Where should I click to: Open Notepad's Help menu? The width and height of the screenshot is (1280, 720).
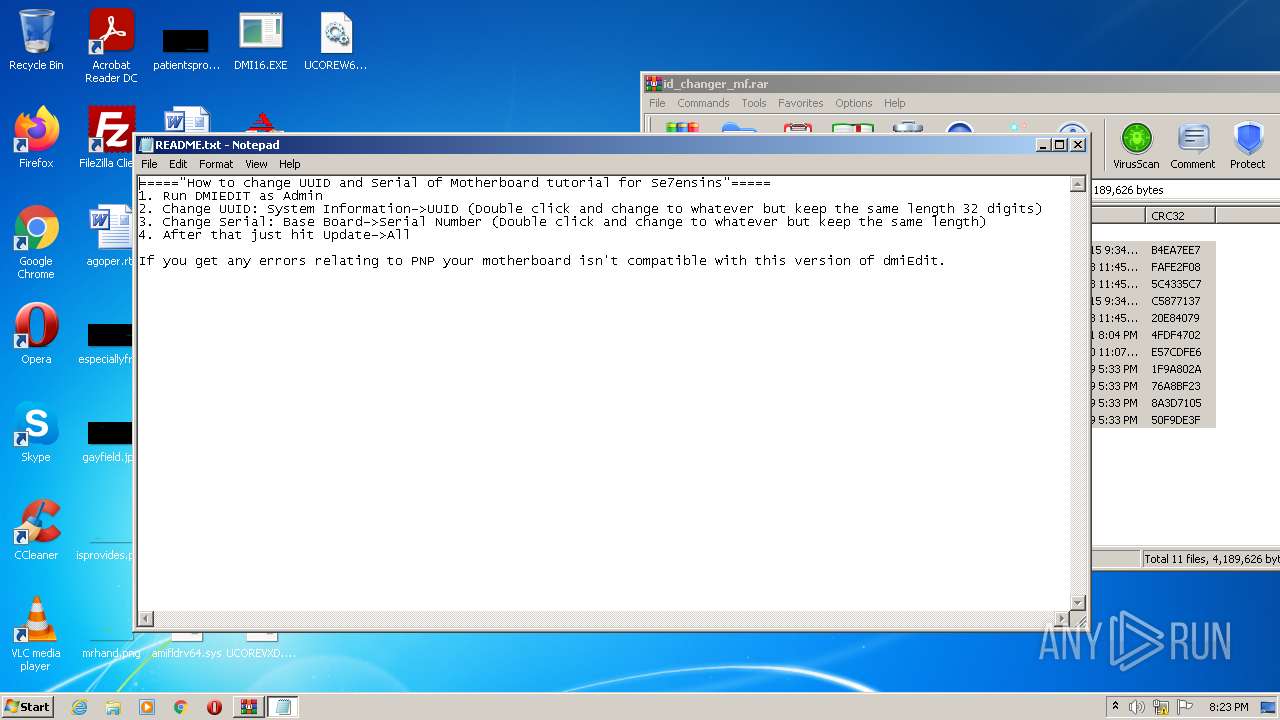(x=290, y=164)
